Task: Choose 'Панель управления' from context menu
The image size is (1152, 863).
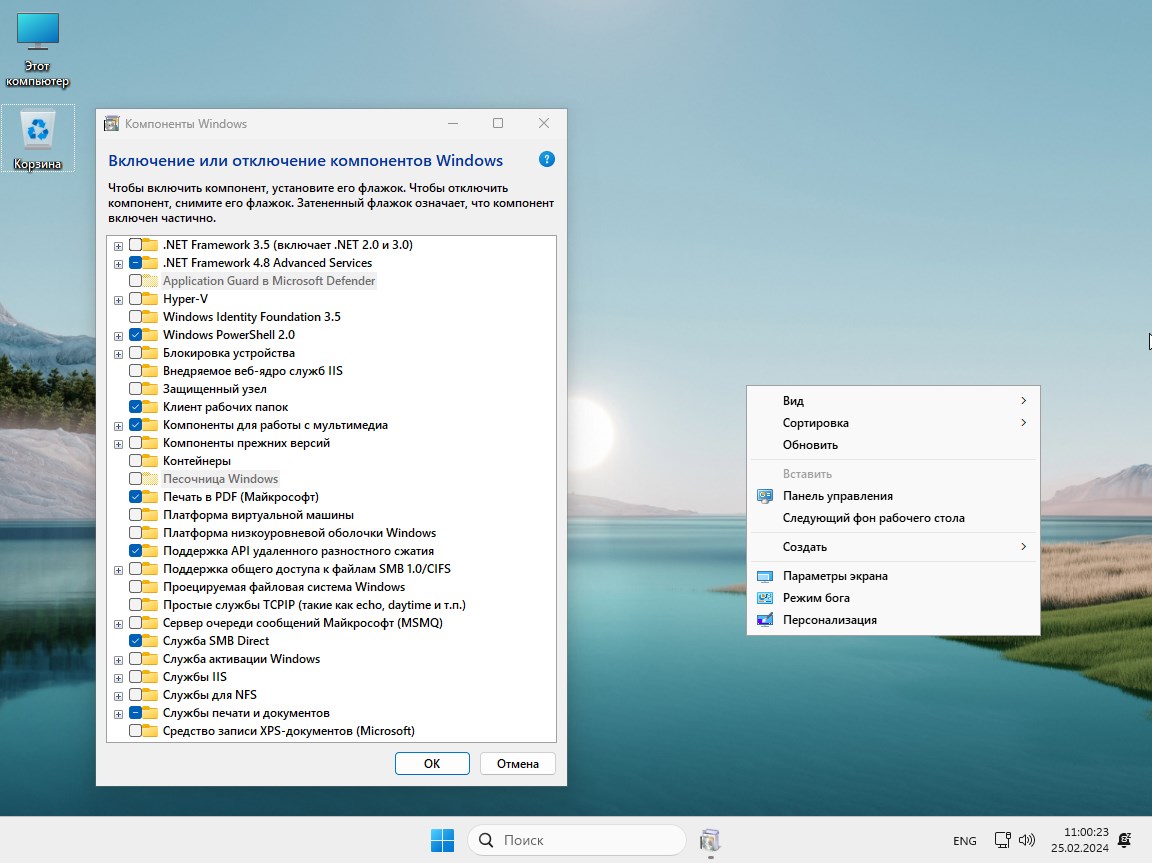Action: click(837, 496)
